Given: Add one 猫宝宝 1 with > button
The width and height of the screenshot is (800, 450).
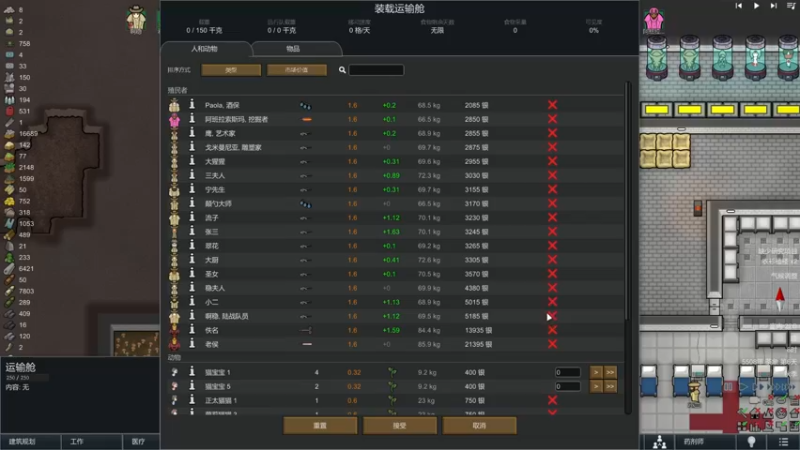Looking at the screenshot, I should [595, 372].
